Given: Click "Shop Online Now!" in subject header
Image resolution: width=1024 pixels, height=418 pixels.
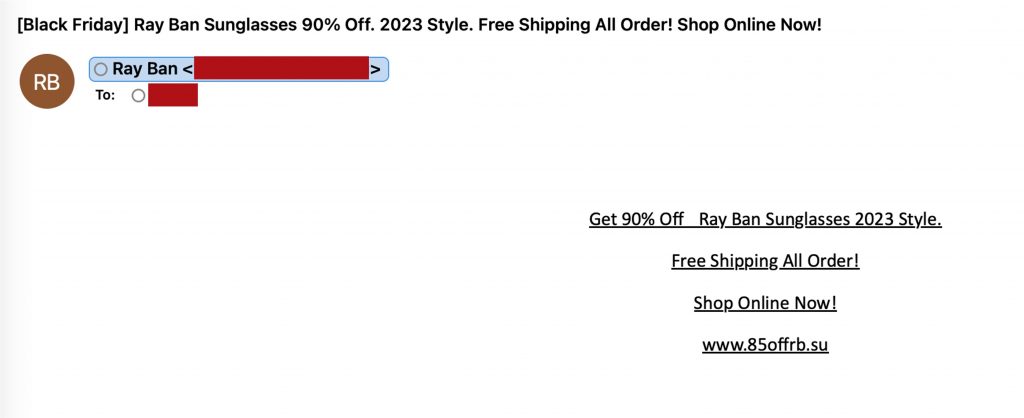Looking at the screenshot, I should click(x=749, y=24).
